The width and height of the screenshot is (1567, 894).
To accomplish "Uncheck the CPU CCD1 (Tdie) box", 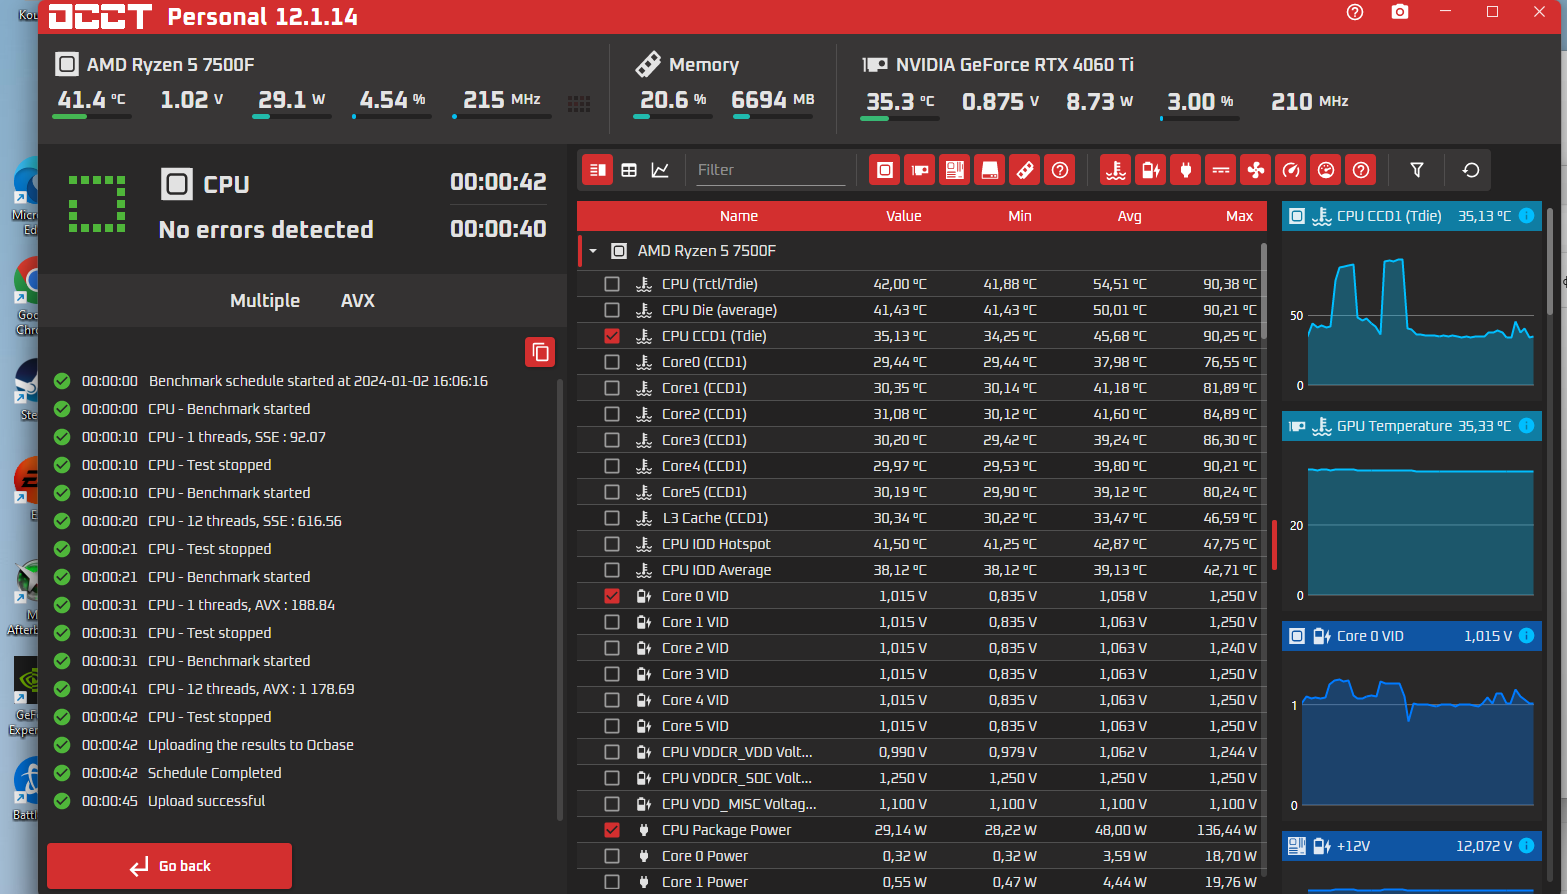I will click(612, 336).
